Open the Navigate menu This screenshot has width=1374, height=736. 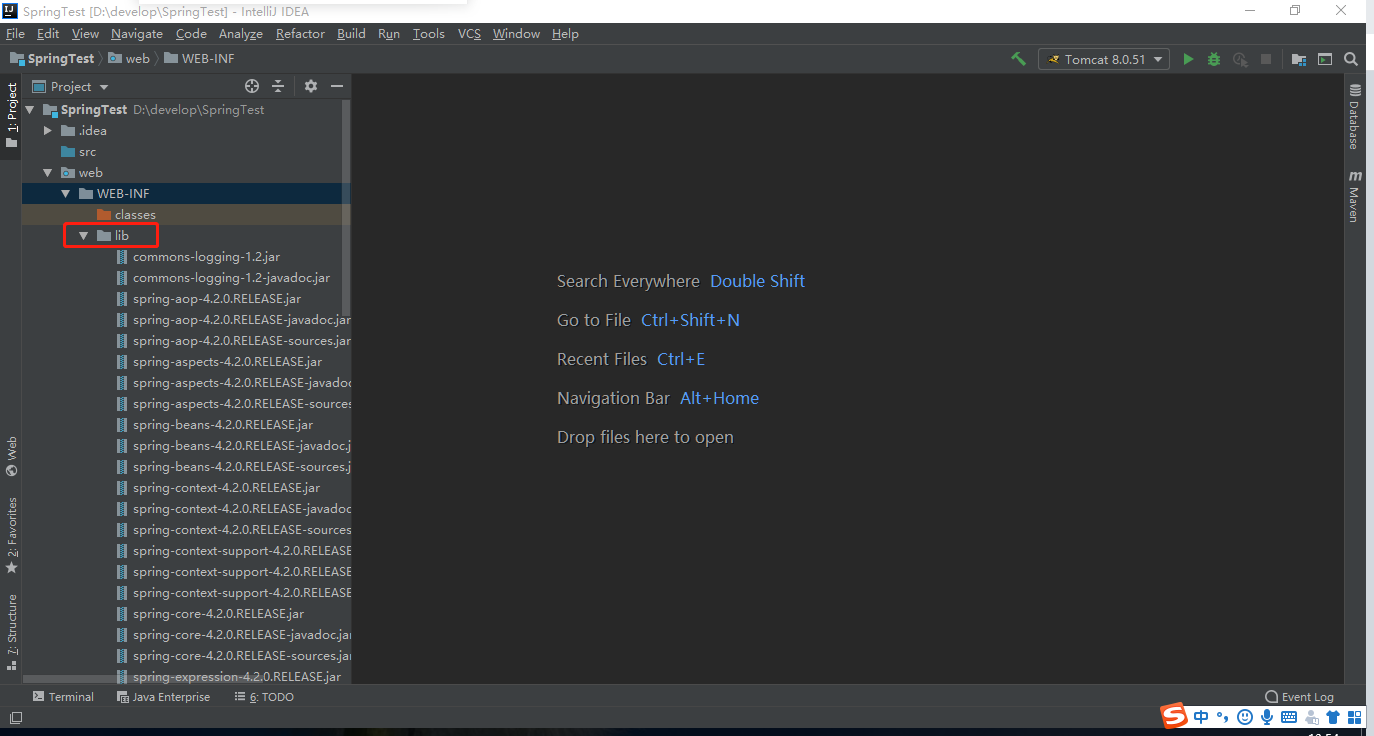tap(137, 34)
